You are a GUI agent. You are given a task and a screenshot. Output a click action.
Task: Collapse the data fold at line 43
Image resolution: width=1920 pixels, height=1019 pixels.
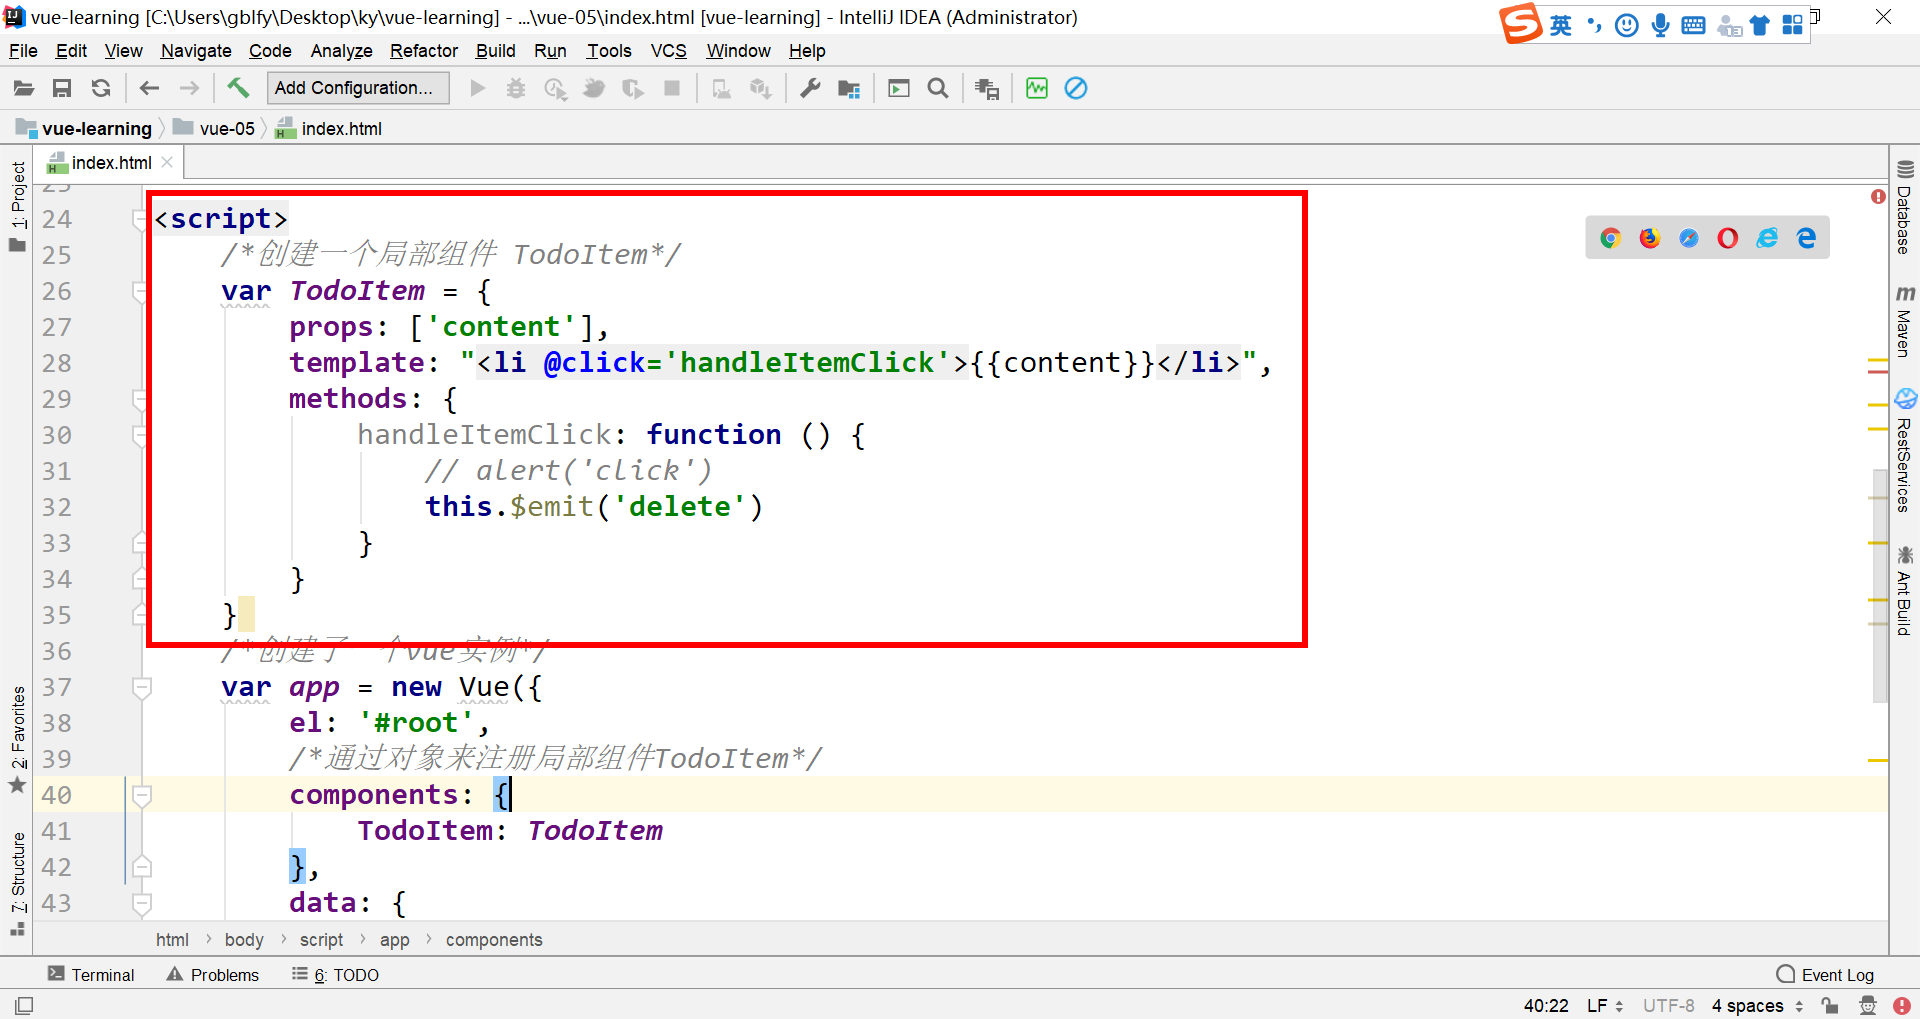(141, 903)
